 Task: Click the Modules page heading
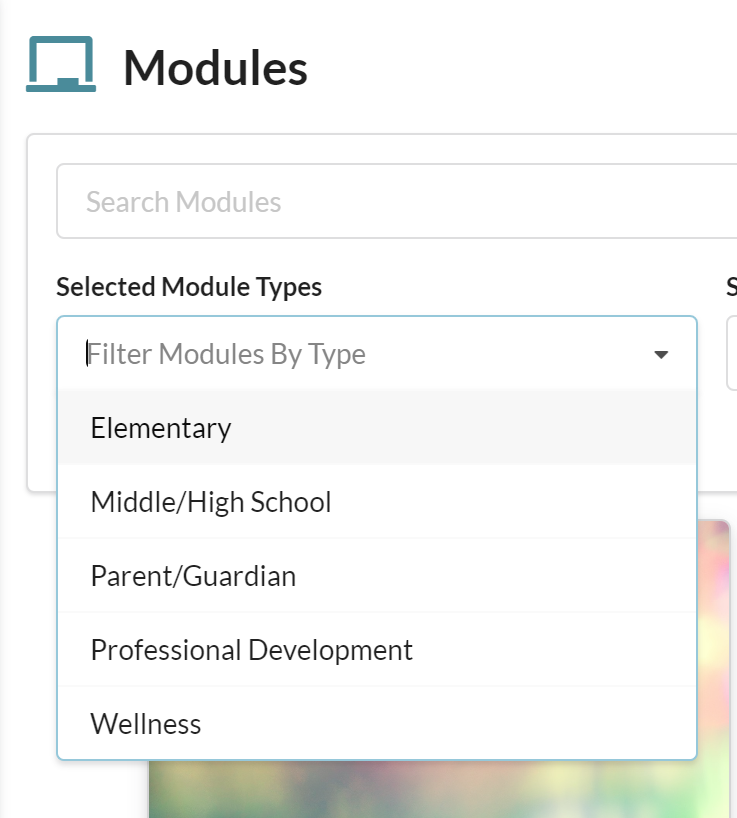pyautogui.click(x=215, y=67)
